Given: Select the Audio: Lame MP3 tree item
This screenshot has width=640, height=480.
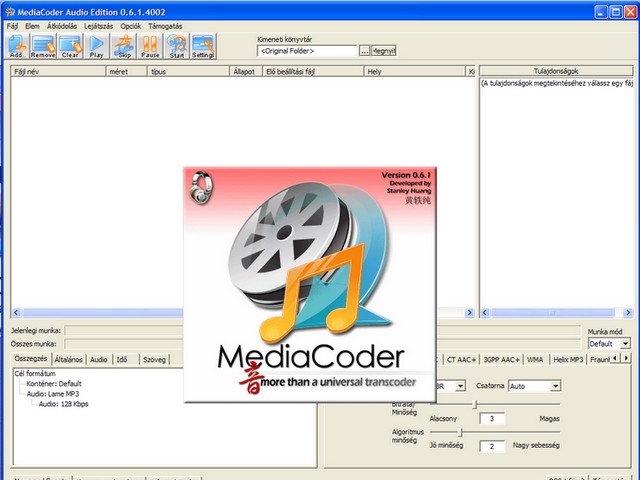Looking at the screenshot, I should point(53,394).
